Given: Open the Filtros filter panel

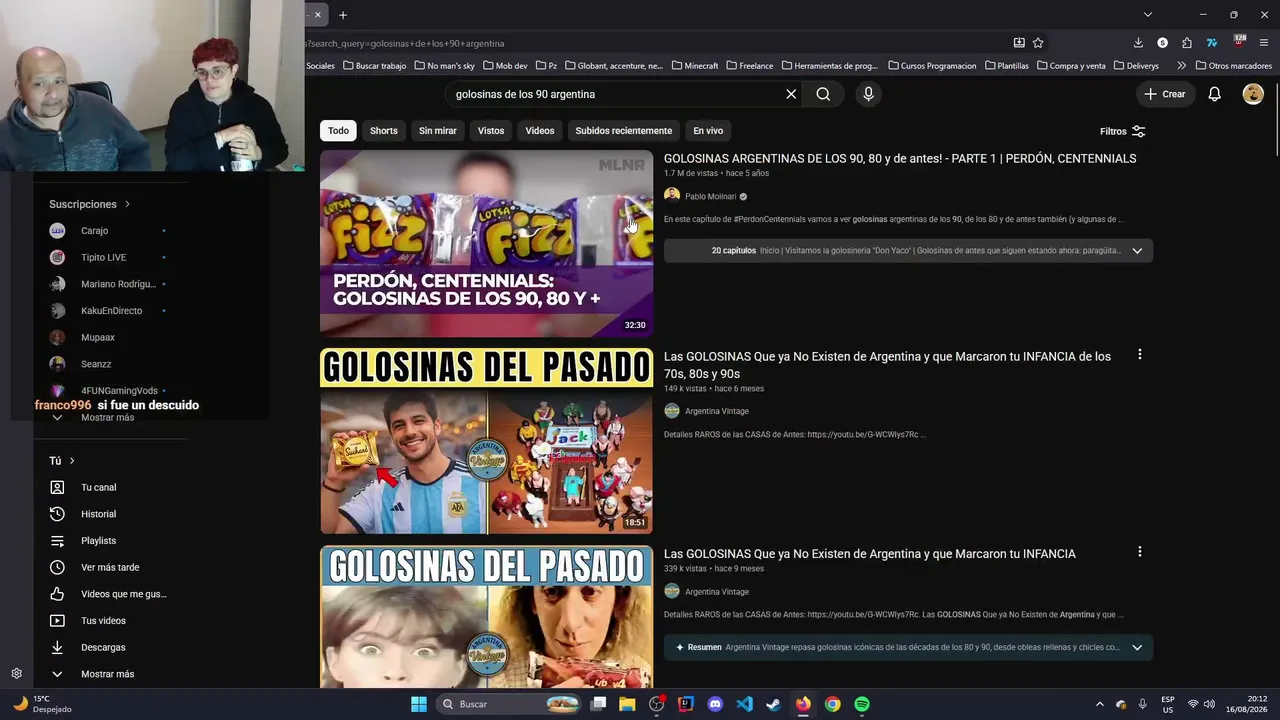Looking at the screenshot, I should click(x=1123, y=131).
